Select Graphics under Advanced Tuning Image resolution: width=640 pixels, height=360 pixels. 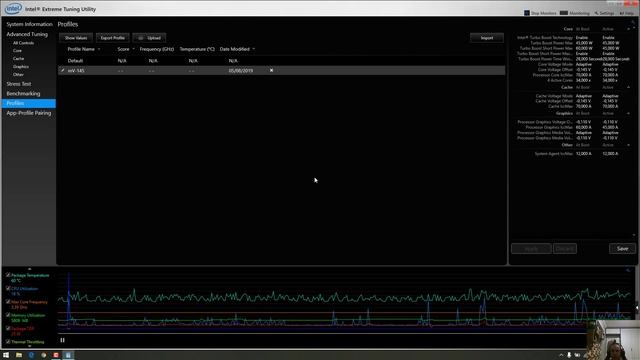[21, 67]
